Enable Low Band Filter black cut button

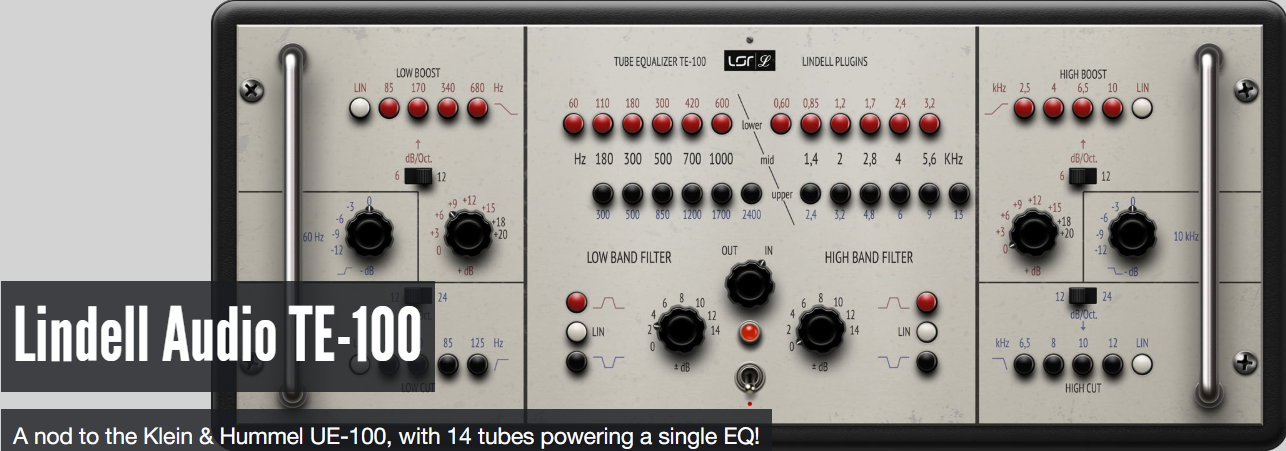[x=577, y=362]
